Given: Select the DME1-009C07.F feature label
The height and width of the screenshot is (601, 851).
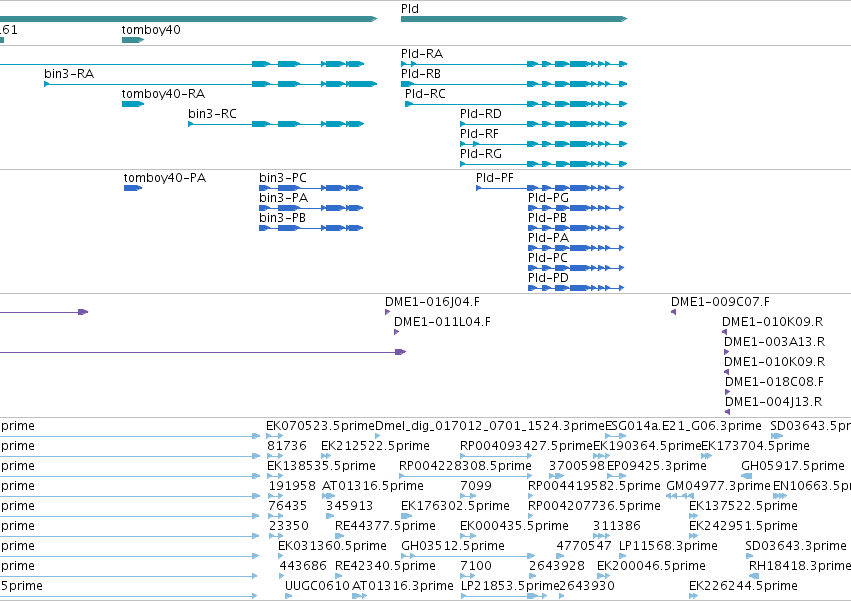Looking at the screenshot, I should coord(720,302).
